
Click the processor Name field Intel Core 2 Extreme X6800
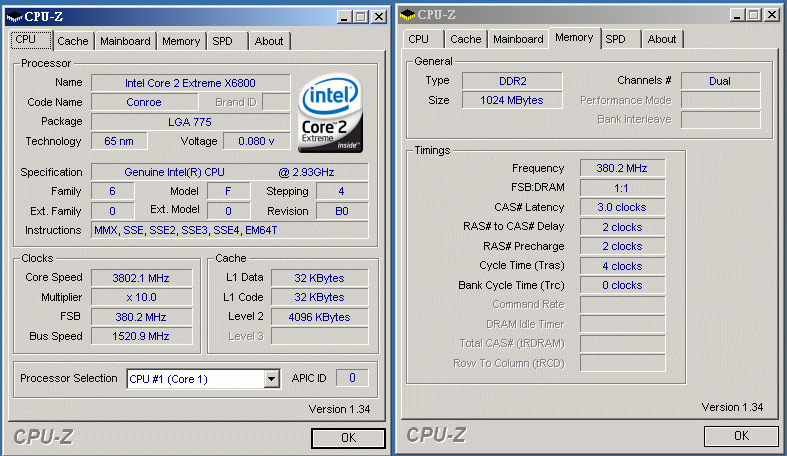coord(190,83)
